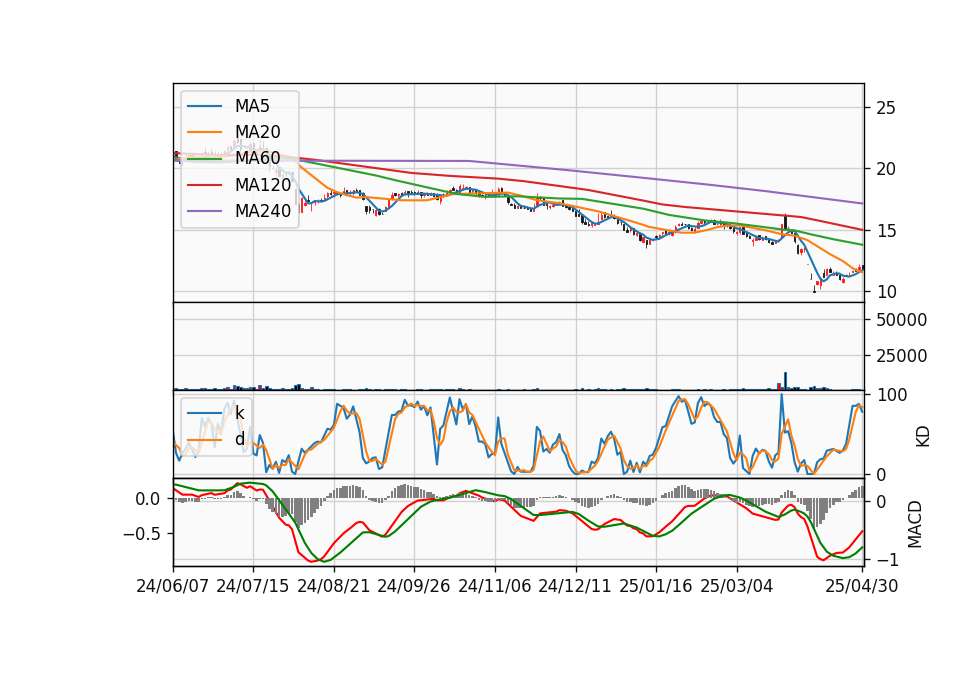Image resolution: width=960 pixels, height=690 pixels.
Task: Click the 24/07/15 date axis label
Action: point(253,586)
